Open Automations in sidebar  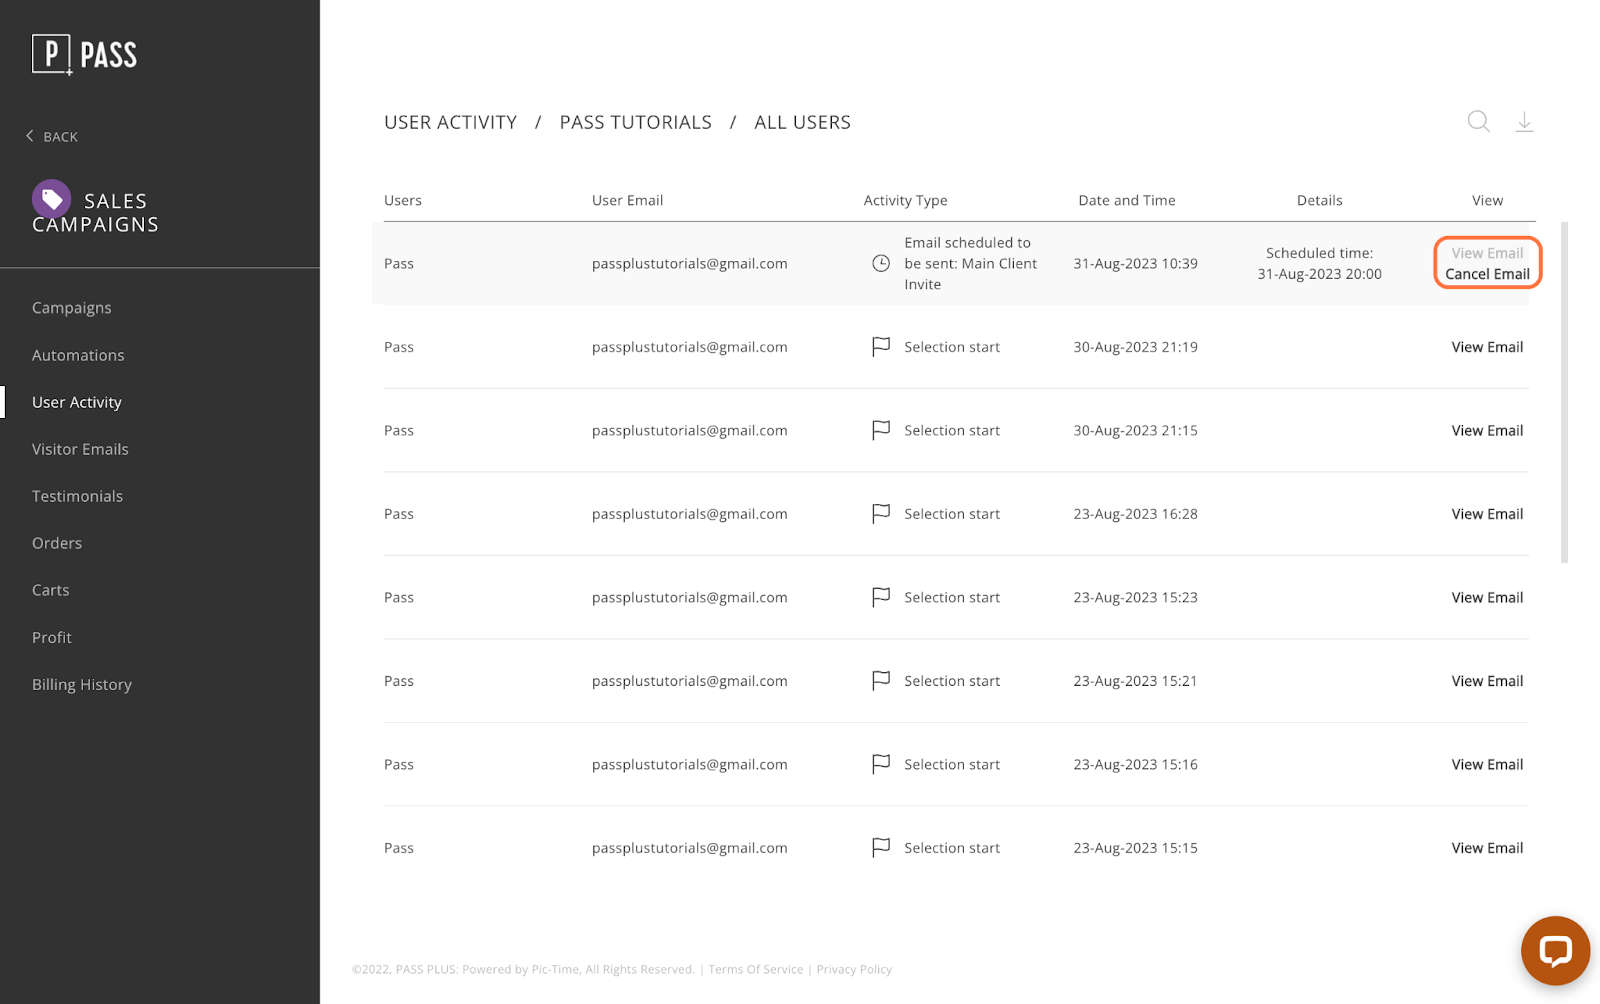(78, 355)
